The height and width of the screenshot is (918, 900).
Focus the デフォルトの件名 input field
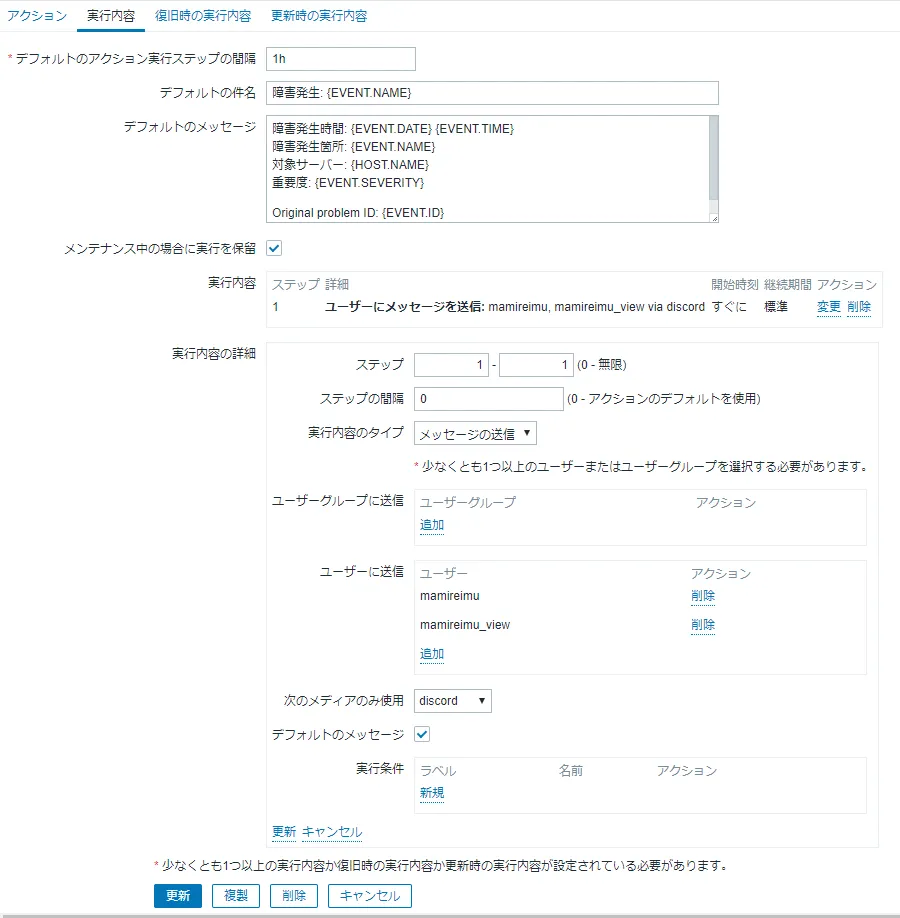[492, 93]
